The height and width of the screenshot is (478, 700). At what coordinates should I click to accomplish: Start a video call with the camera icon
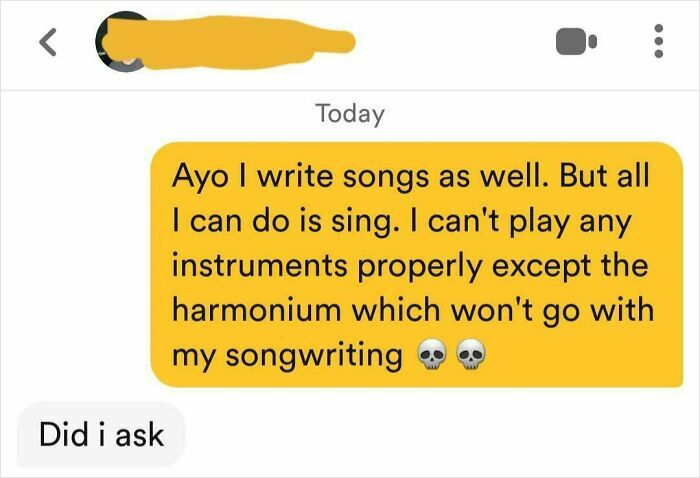pyautogui.click(x=576, y=42)
